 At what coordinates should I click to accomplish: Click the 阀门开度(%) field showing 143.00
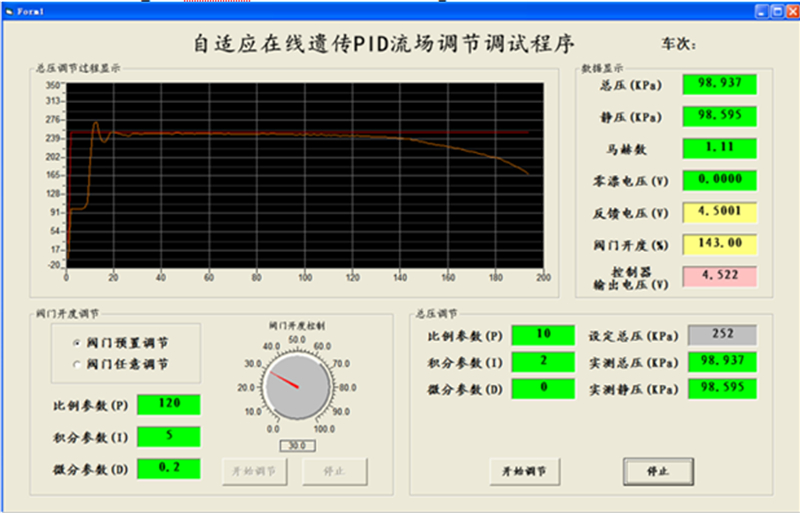point(719,244)
